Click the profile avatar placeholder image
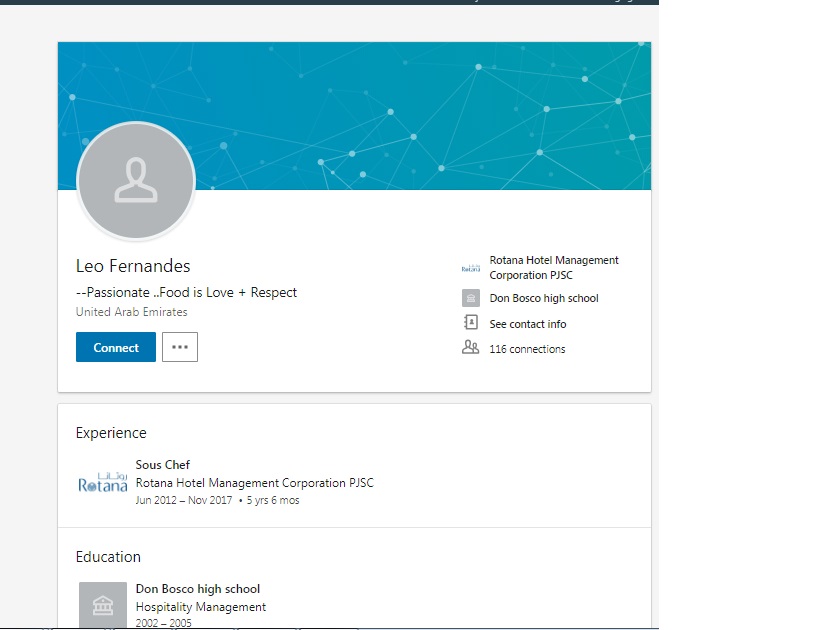This screenshot has width=819, height=630. 136,181
